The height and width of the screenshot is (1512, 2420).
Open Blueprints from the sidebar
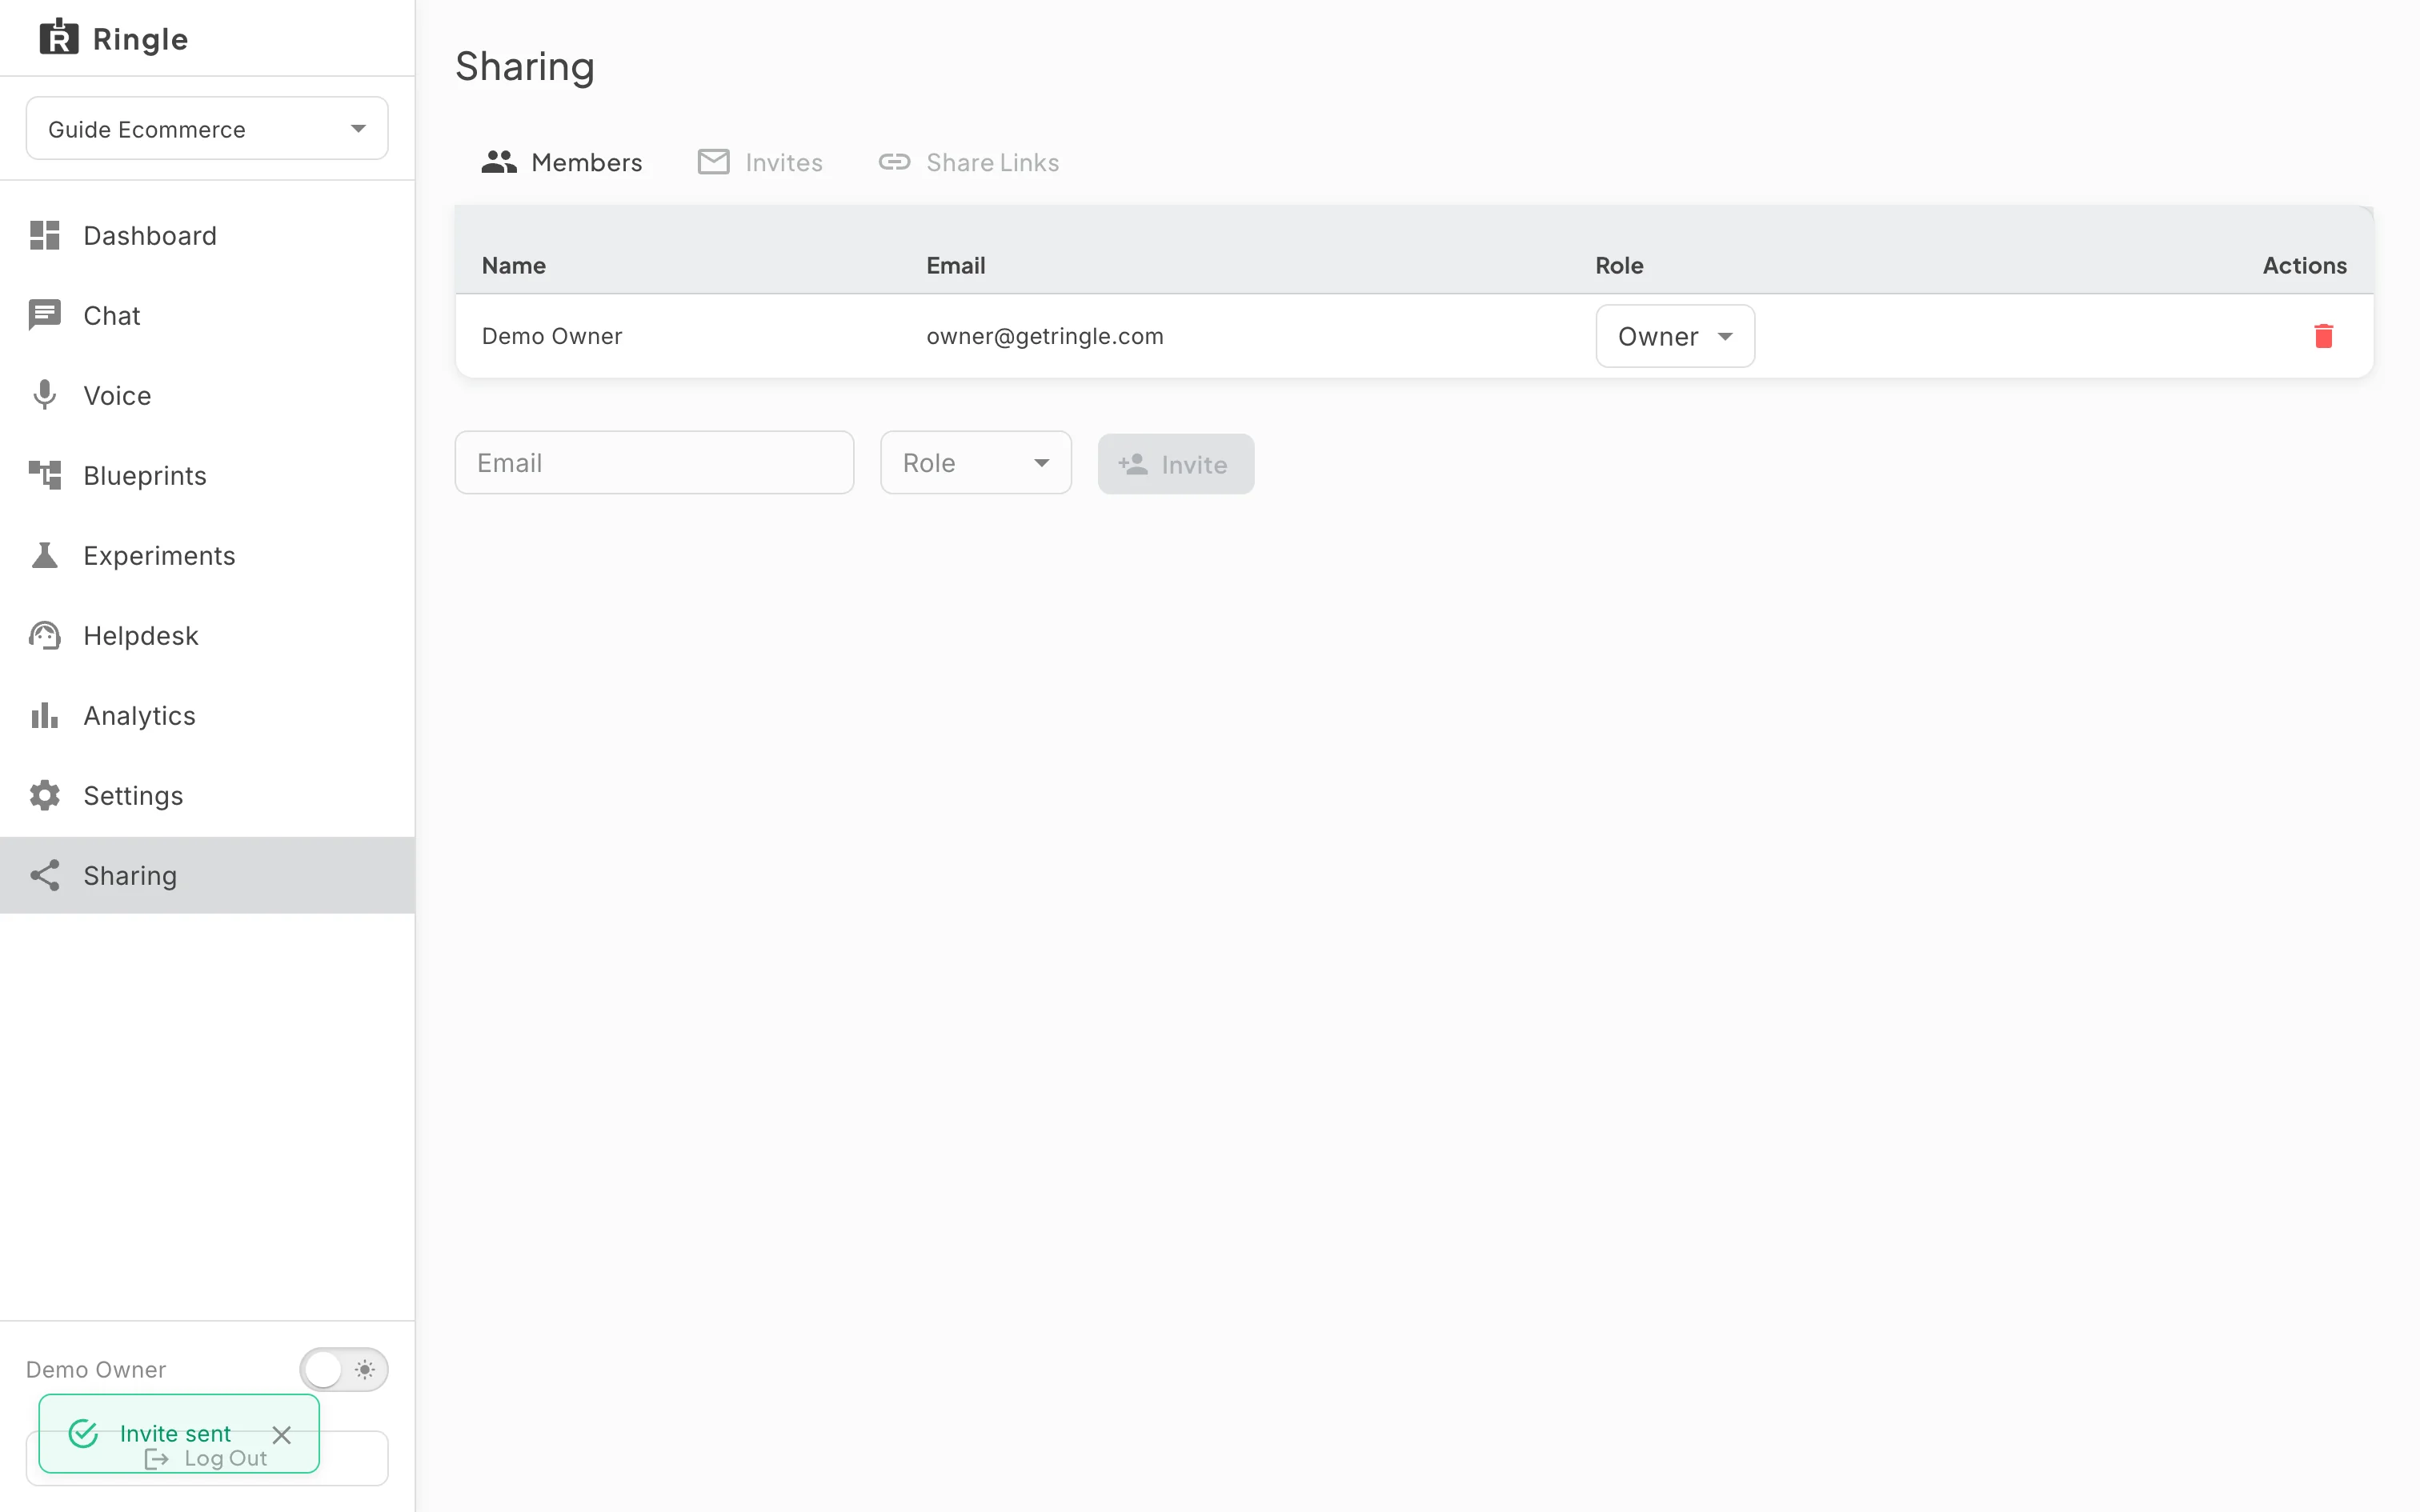pyautogui.click(x=207, y=475)
